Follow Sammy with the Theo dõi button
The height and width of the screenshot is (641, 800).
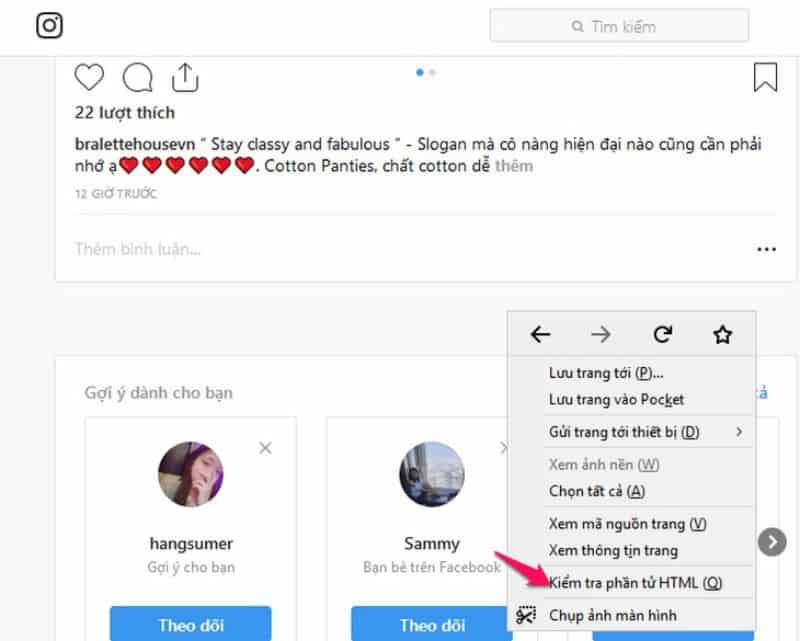[431, 624]
